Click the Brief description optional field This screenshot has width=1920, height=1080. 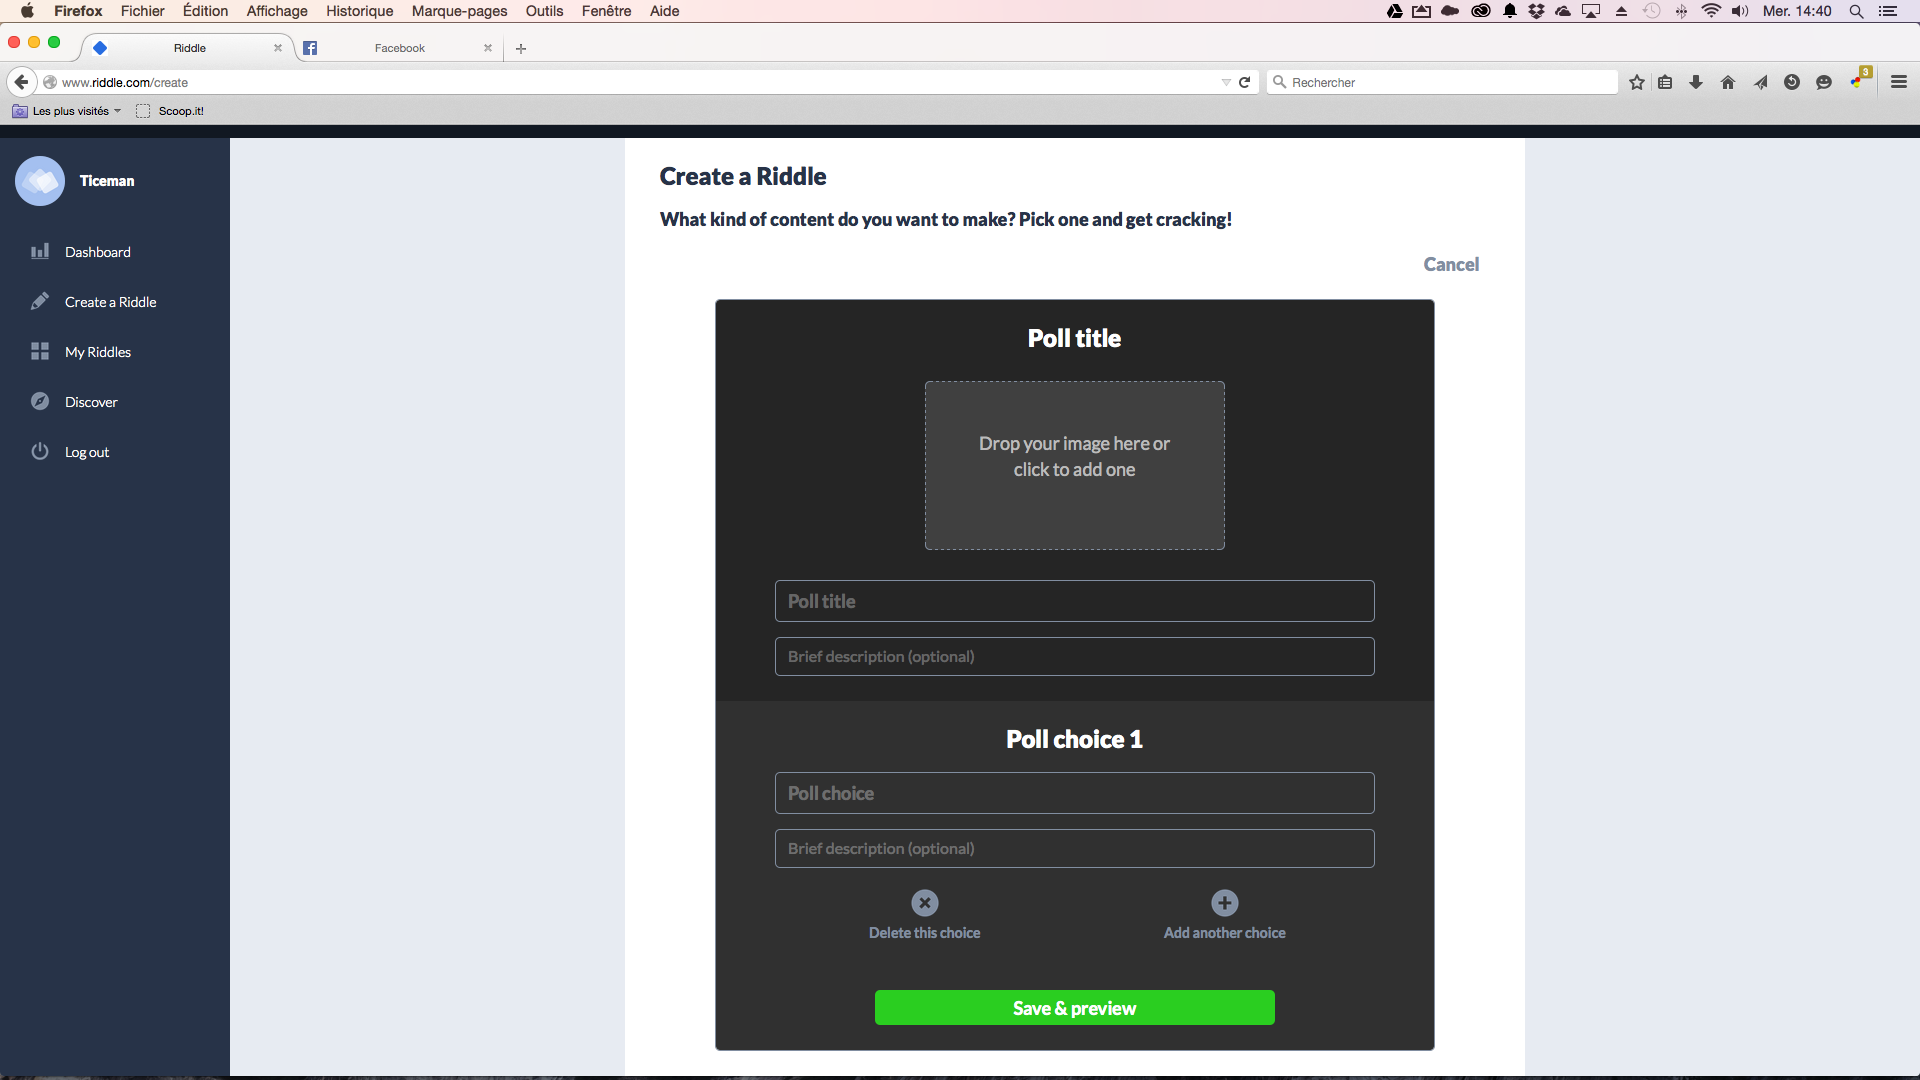1075,655
